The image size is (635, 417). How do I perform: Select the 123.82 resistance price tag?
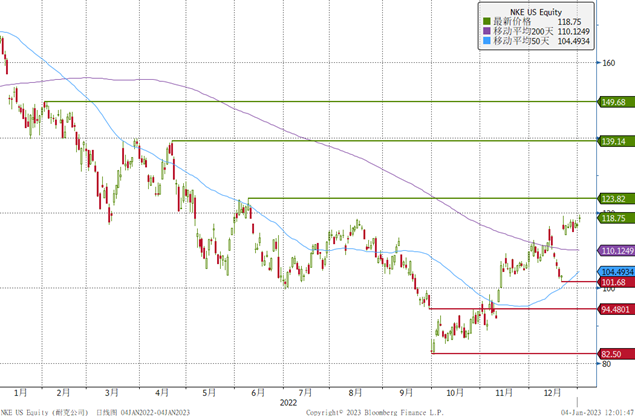(615, 199)
